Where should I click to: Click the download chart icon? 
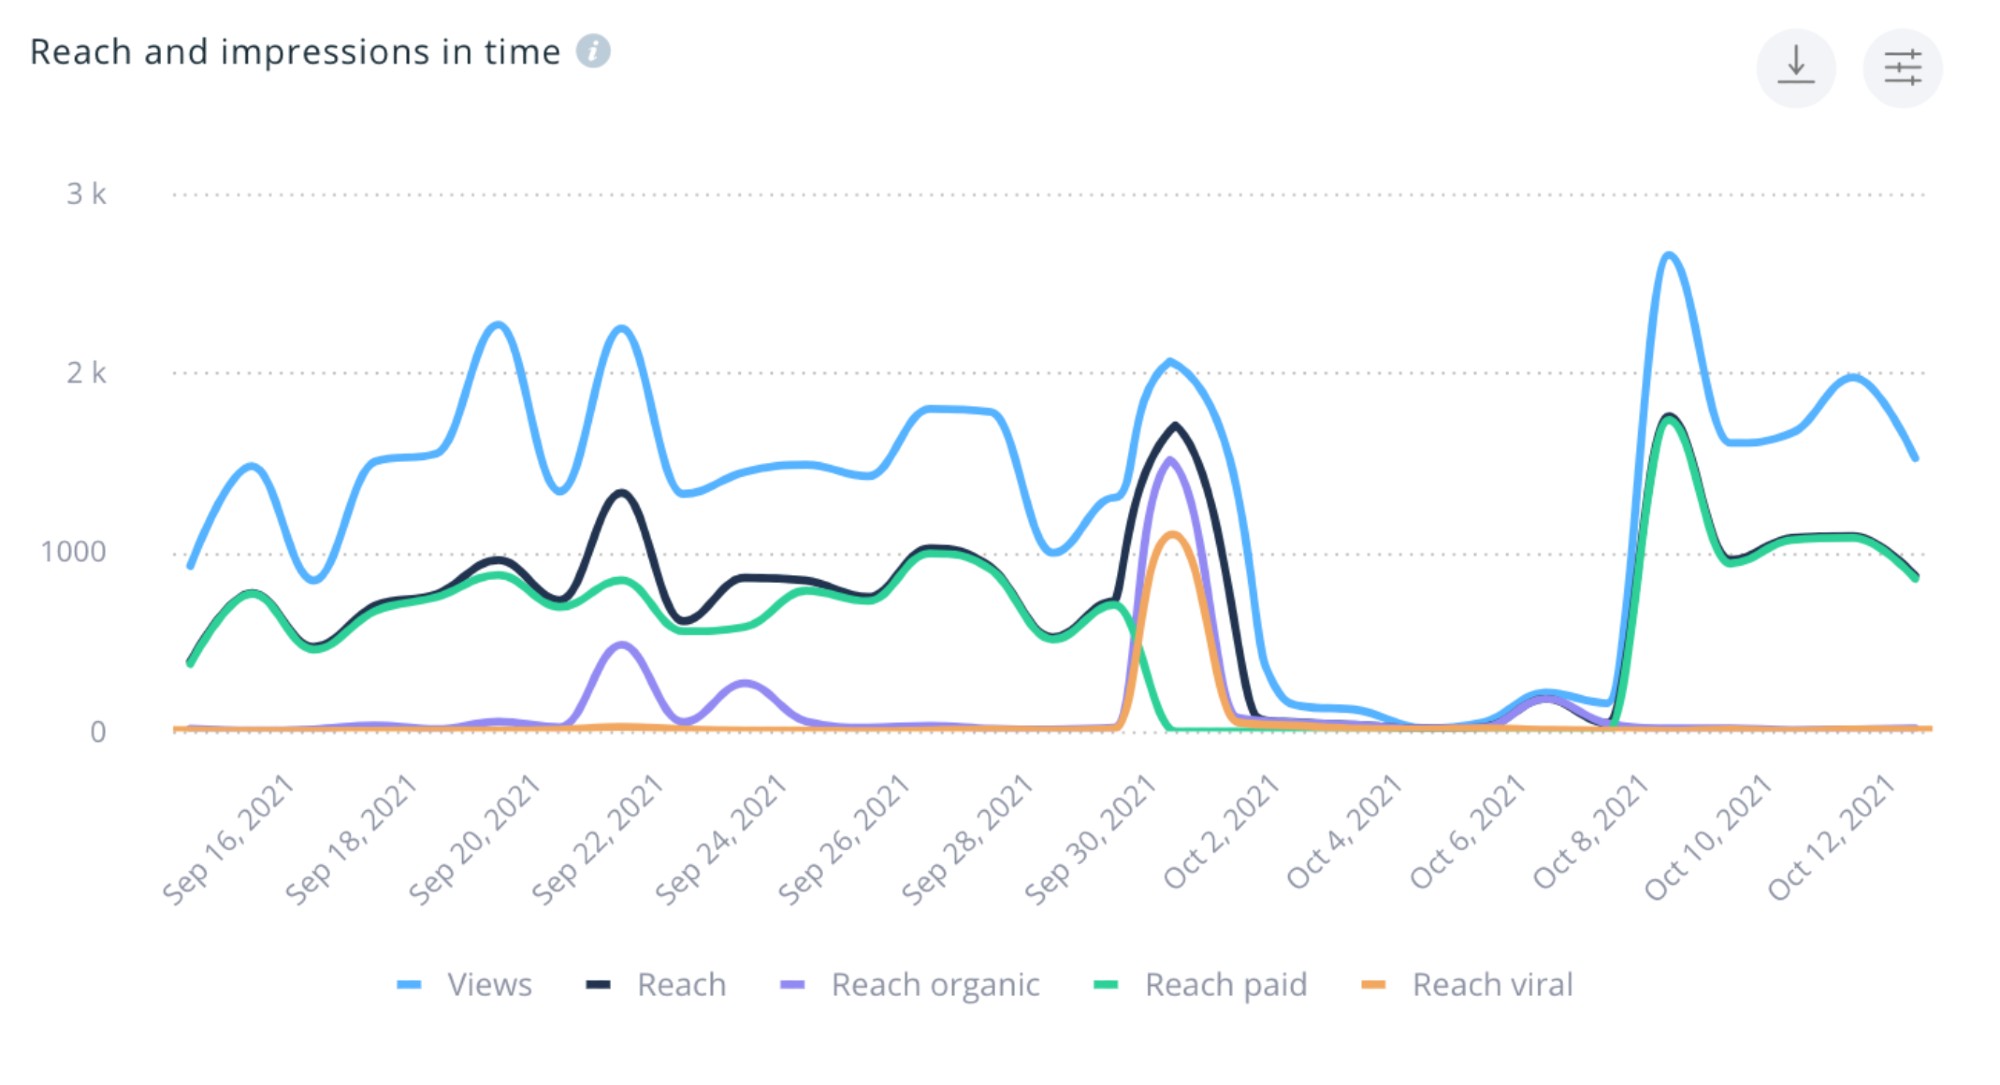1796,66
